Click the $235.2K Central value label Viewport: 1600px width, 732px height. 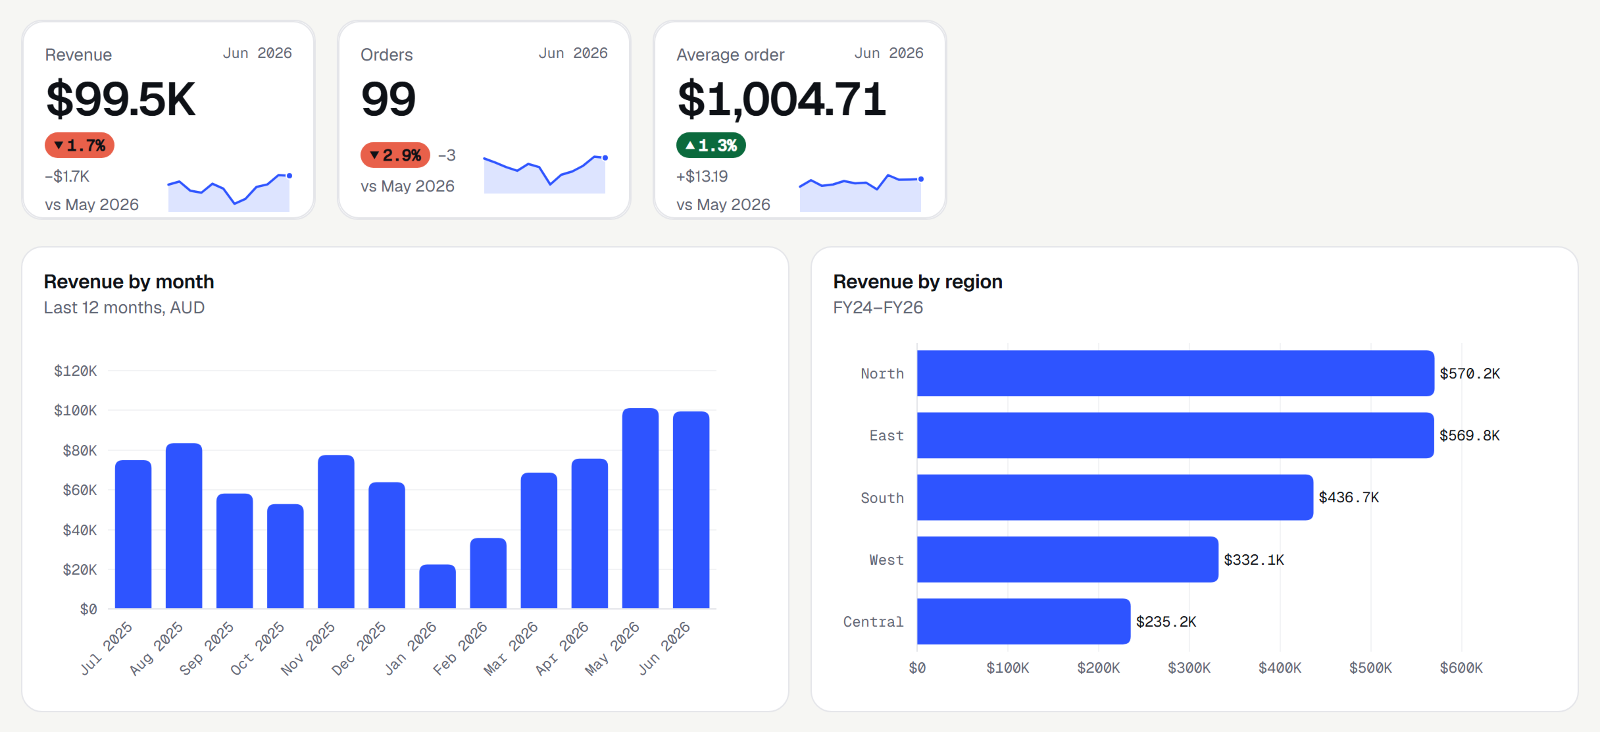coord(1166,622)
